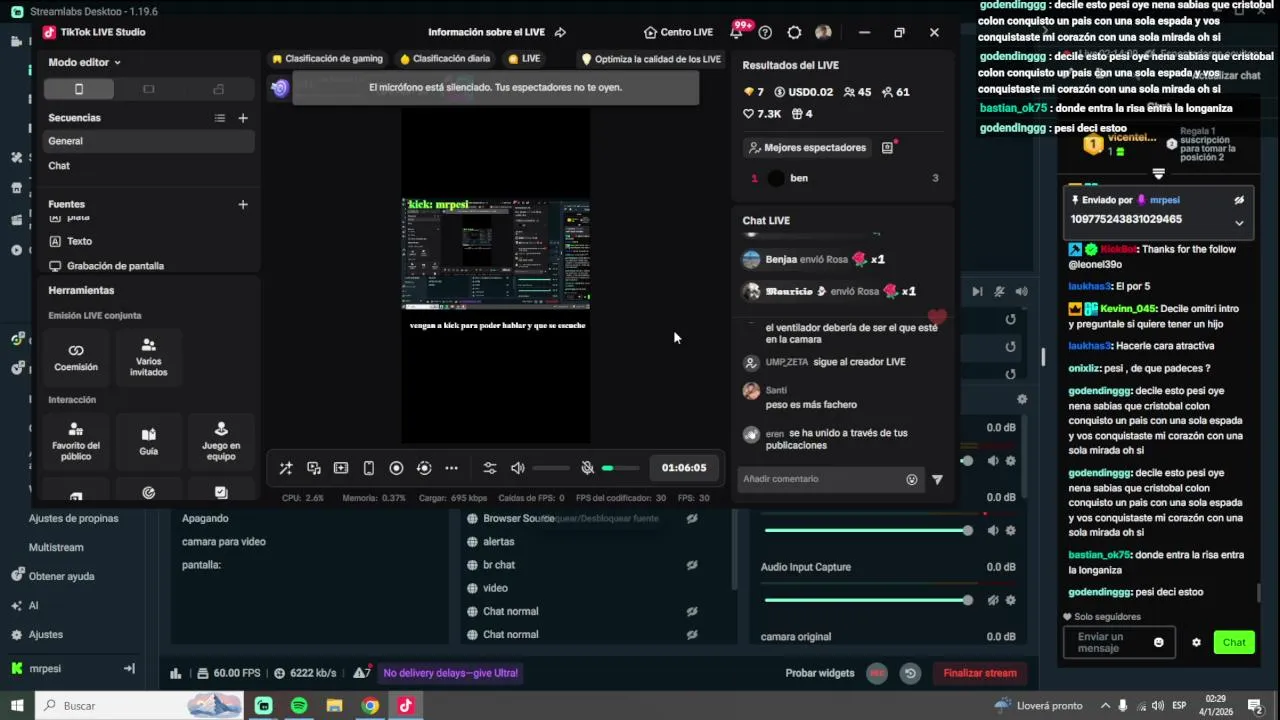Open the help question mark icon
The image size is (1280, 720).
pos(765,32)
